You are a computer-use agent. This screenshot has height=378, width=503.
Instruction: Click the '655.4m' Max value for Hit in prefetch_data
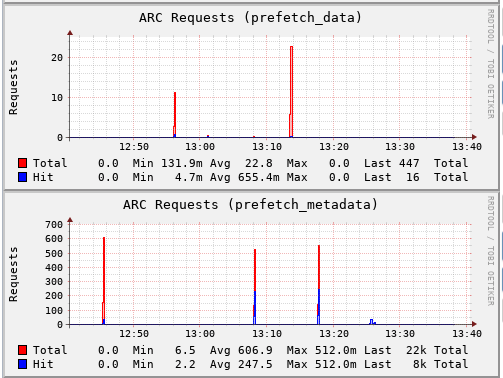[259, 177]
